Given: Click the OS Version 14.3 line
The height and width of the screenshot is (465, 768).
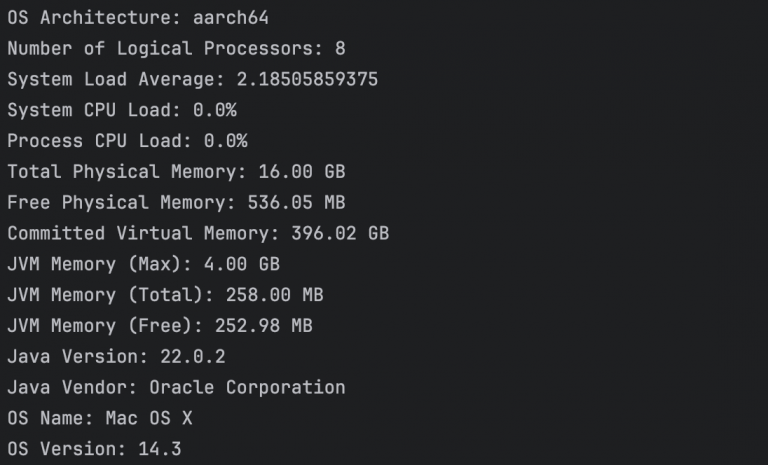Looking at the screenshot, I should tap(94, 449).
